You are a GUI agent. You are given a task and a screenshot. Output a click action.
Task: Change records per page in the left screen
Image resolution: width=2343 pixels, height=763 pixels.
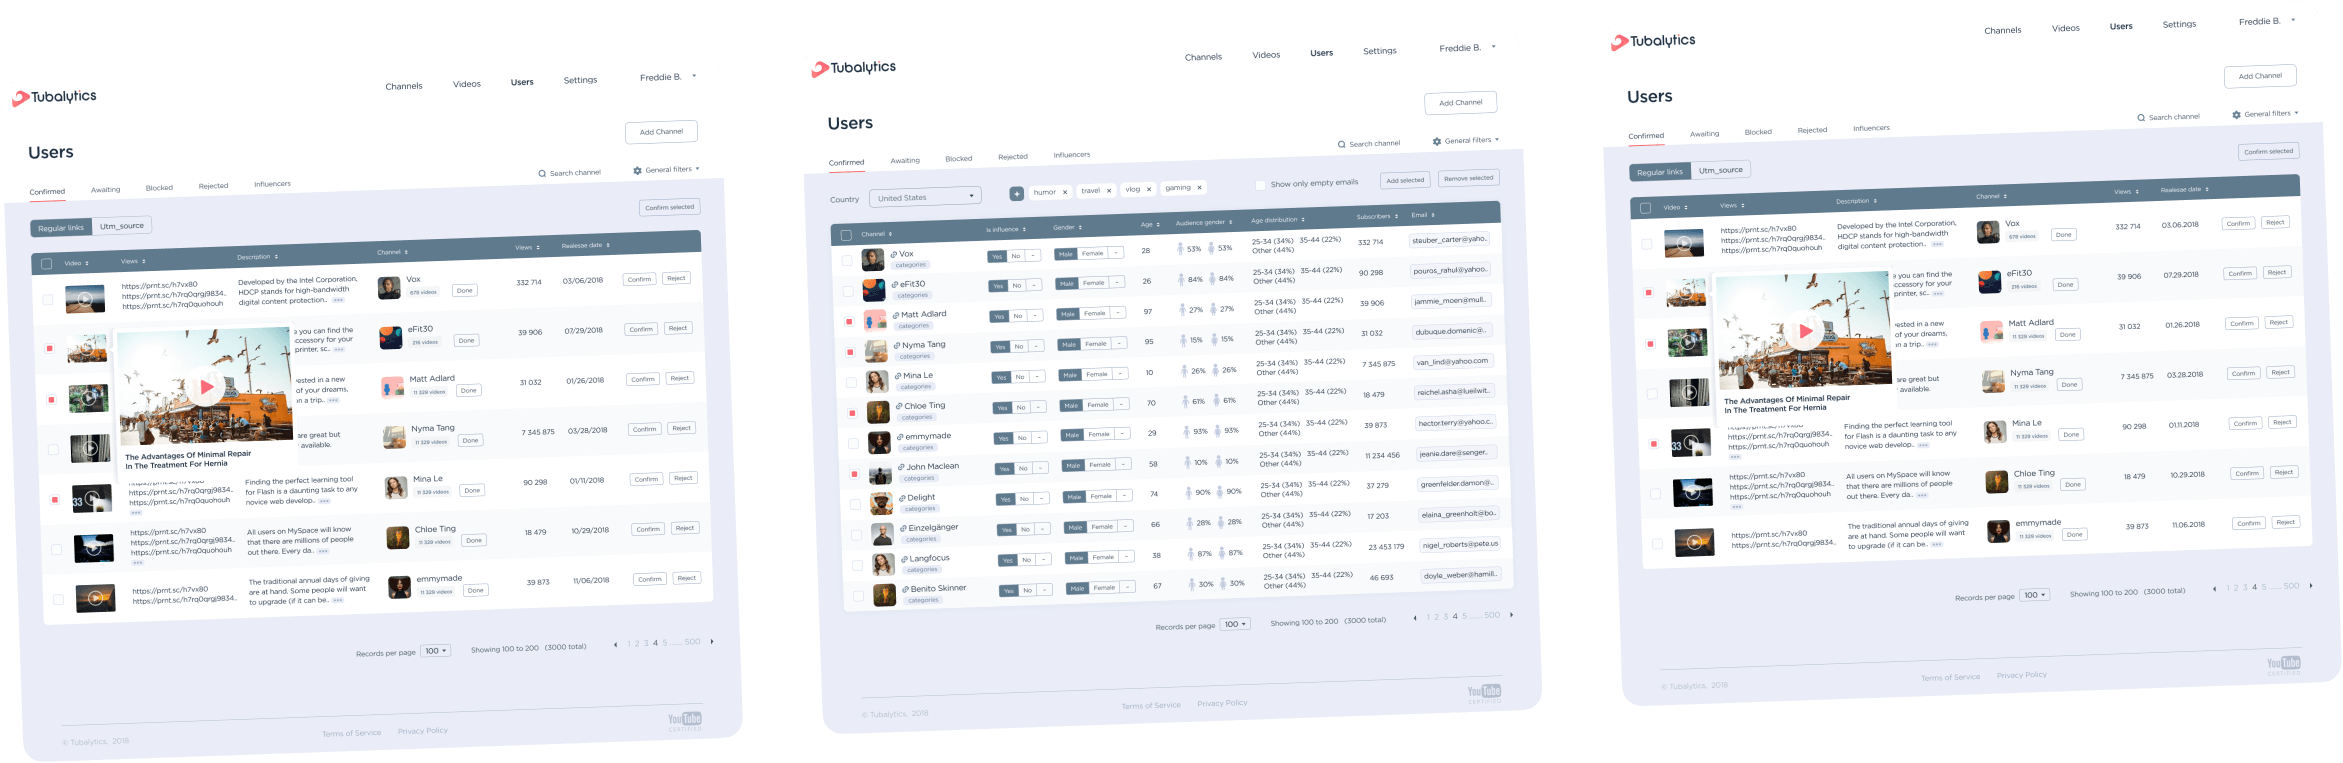point(436,651)
